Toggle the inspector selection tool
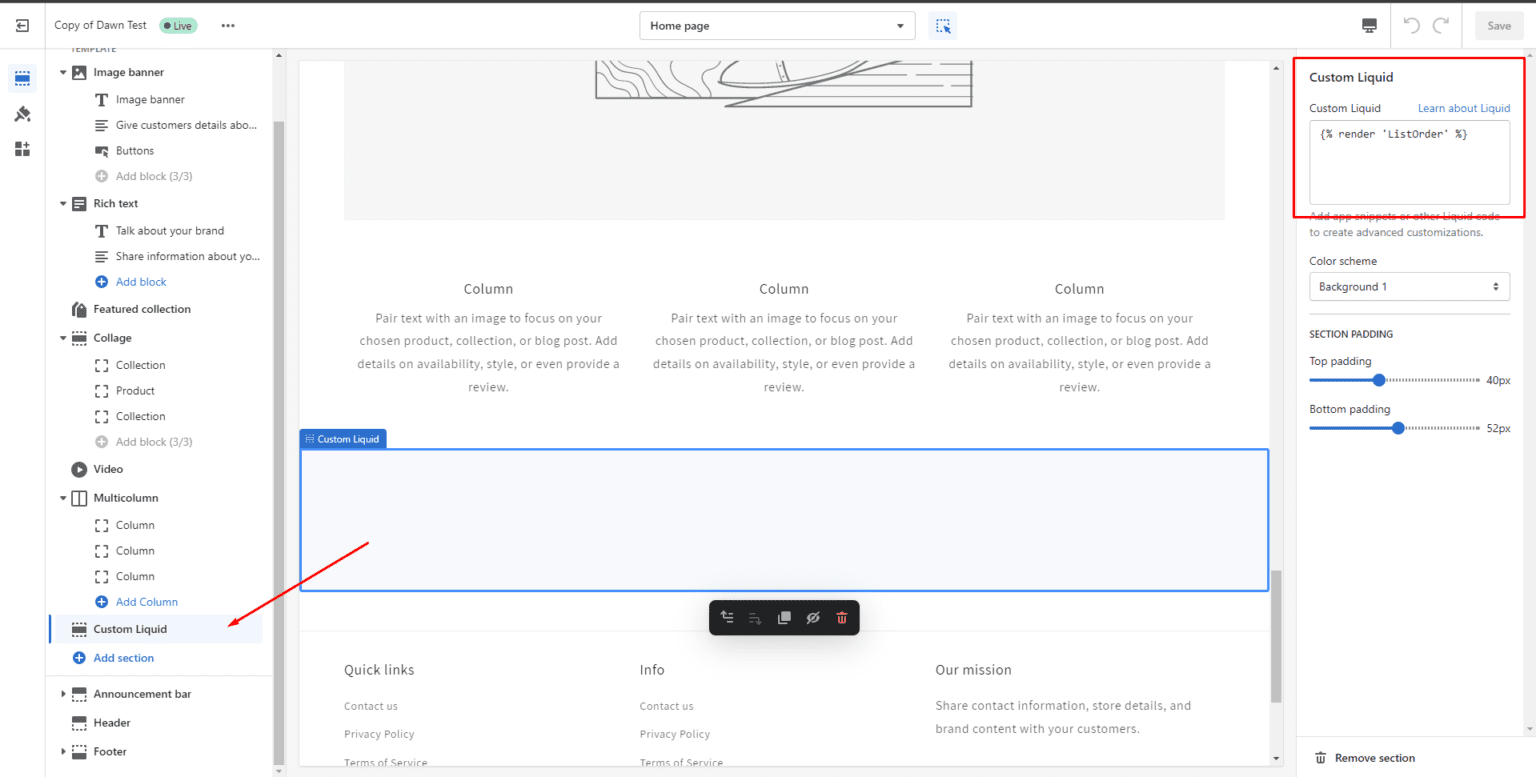The width and height of the screenshot is (1536, 777). (943, 26)
